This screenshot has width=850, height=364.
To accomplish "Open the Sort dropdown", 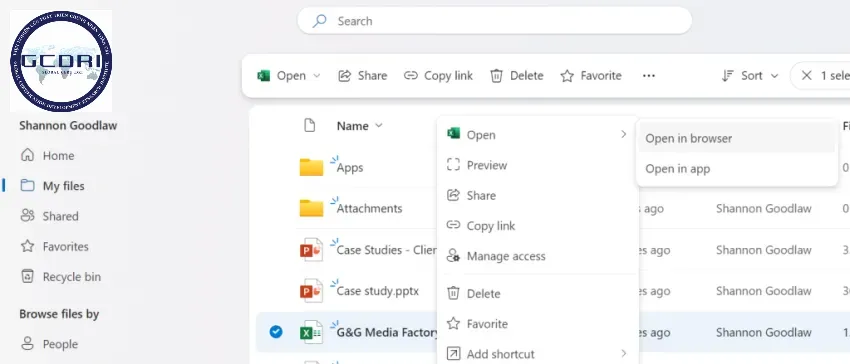I will tap(750, 76).
